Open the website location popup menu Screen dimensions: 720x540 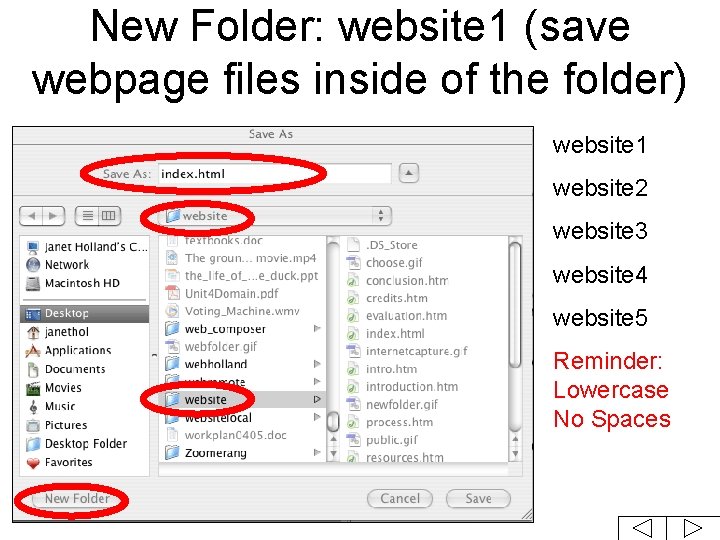tap(275, 216)
